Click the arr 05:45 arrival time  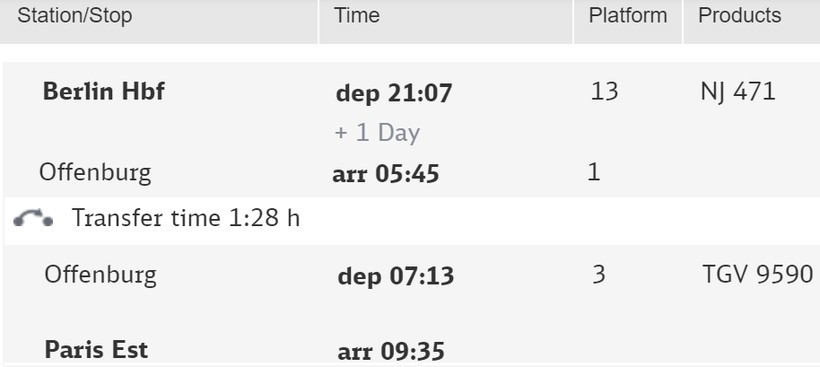point(386,174)
